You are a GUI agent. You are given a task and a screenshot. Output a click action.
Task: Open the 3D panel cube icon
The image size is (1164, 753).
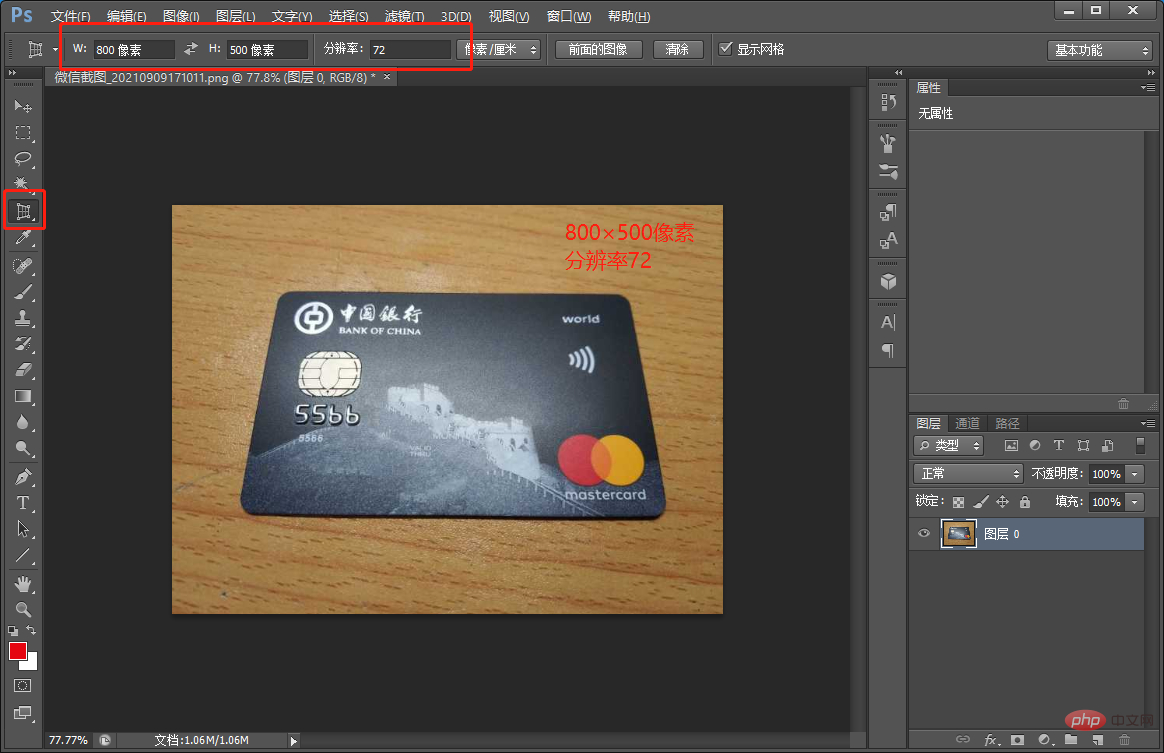point(888,281)
